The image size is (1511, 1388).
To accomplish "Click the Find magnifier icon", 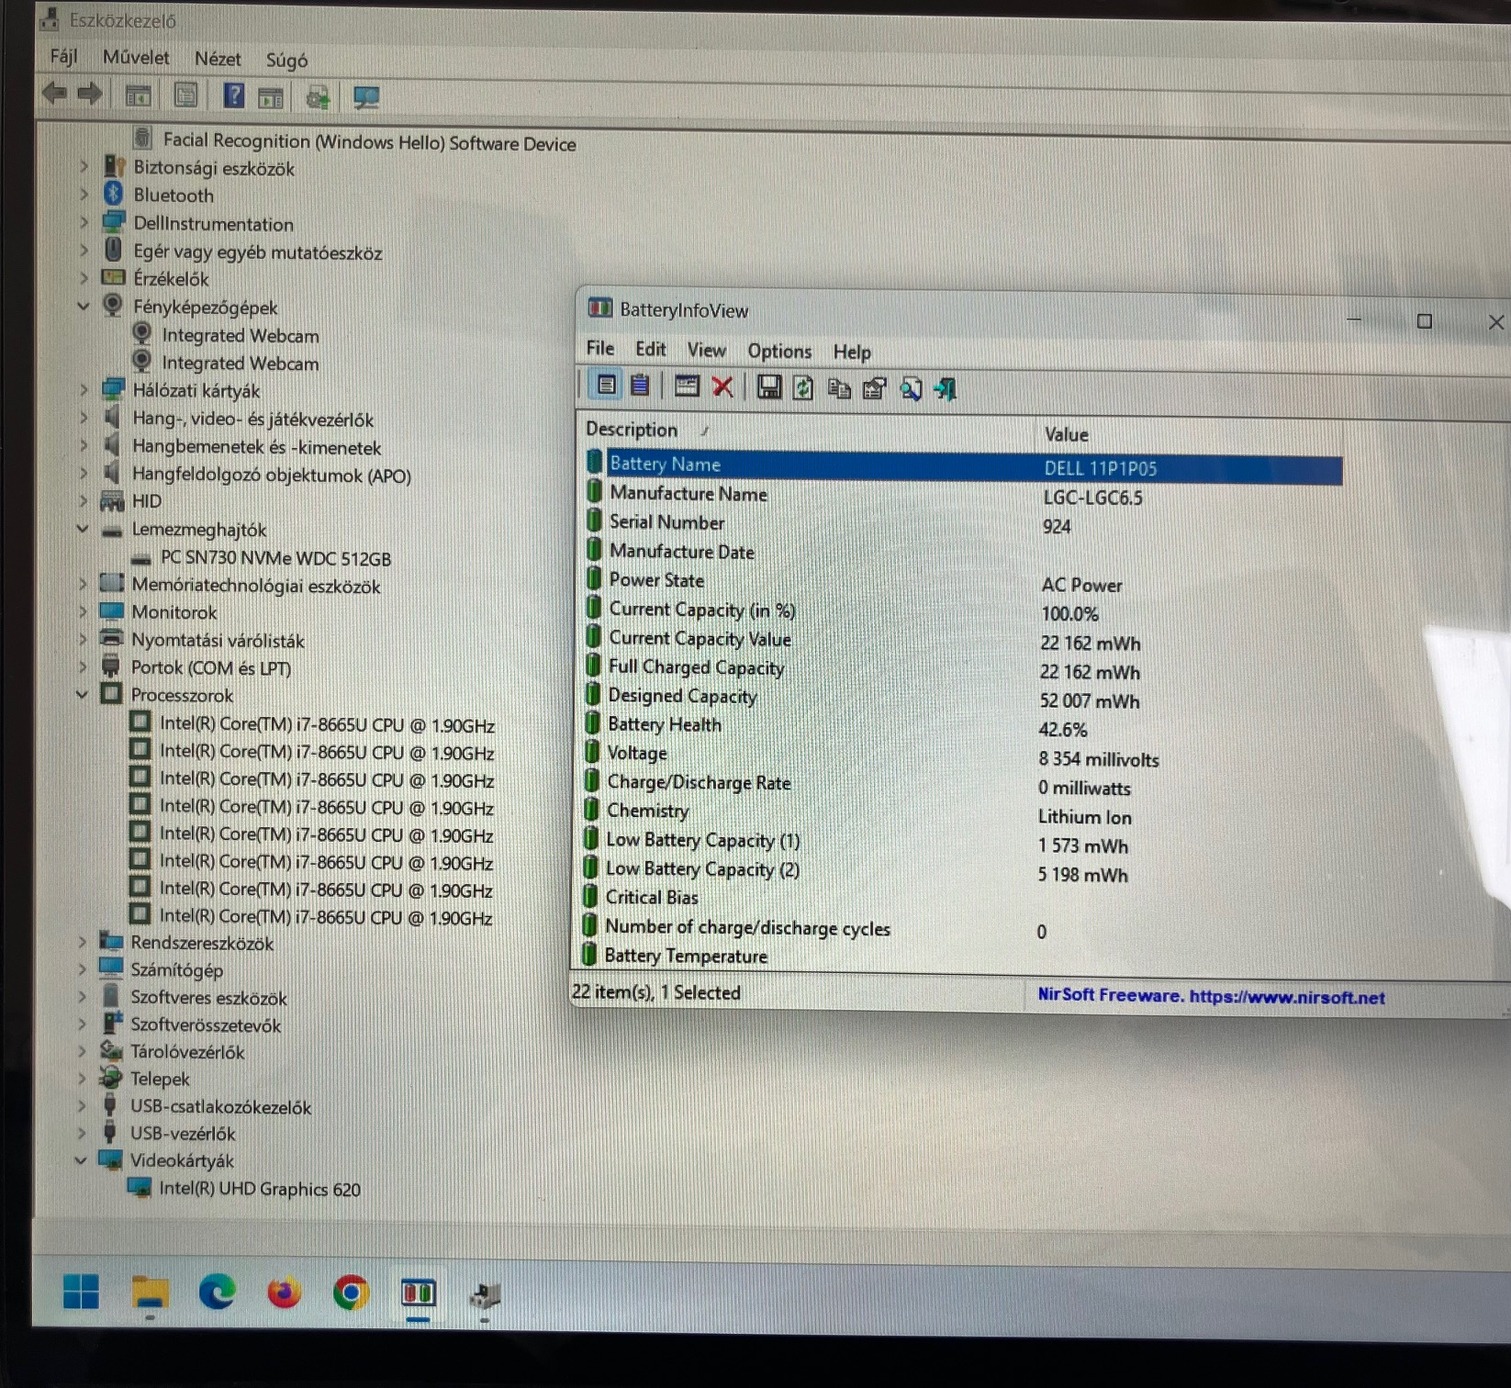I will tap(910, 389).
